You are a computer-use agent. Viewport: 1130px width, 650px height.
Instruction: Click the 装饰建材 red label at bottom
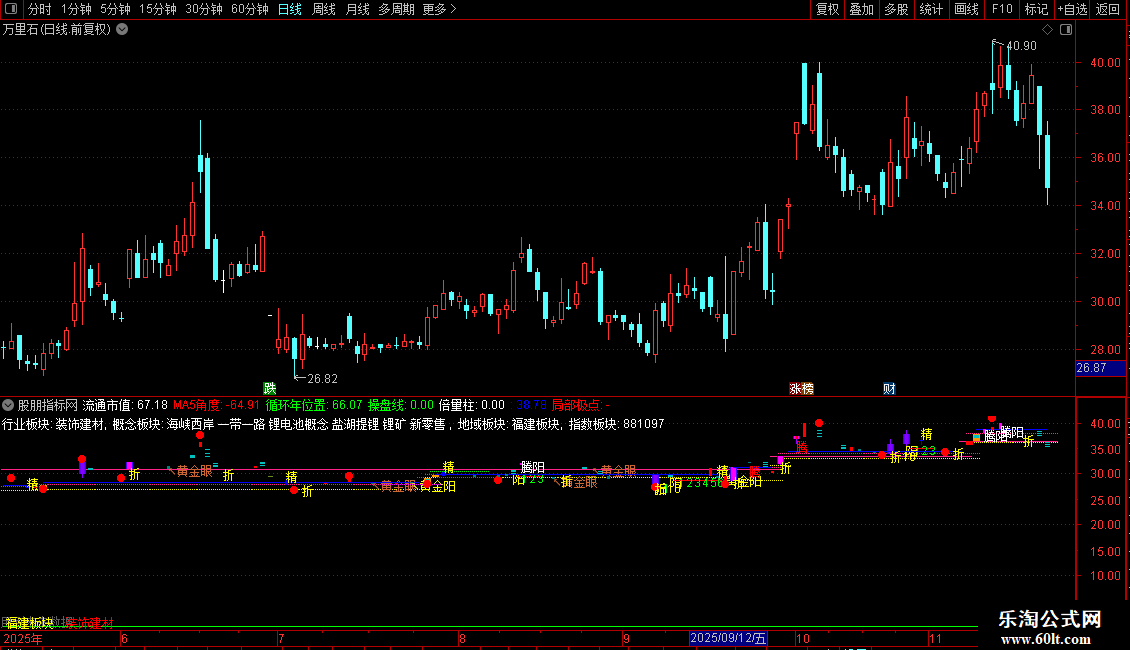[x=90, y=623]
